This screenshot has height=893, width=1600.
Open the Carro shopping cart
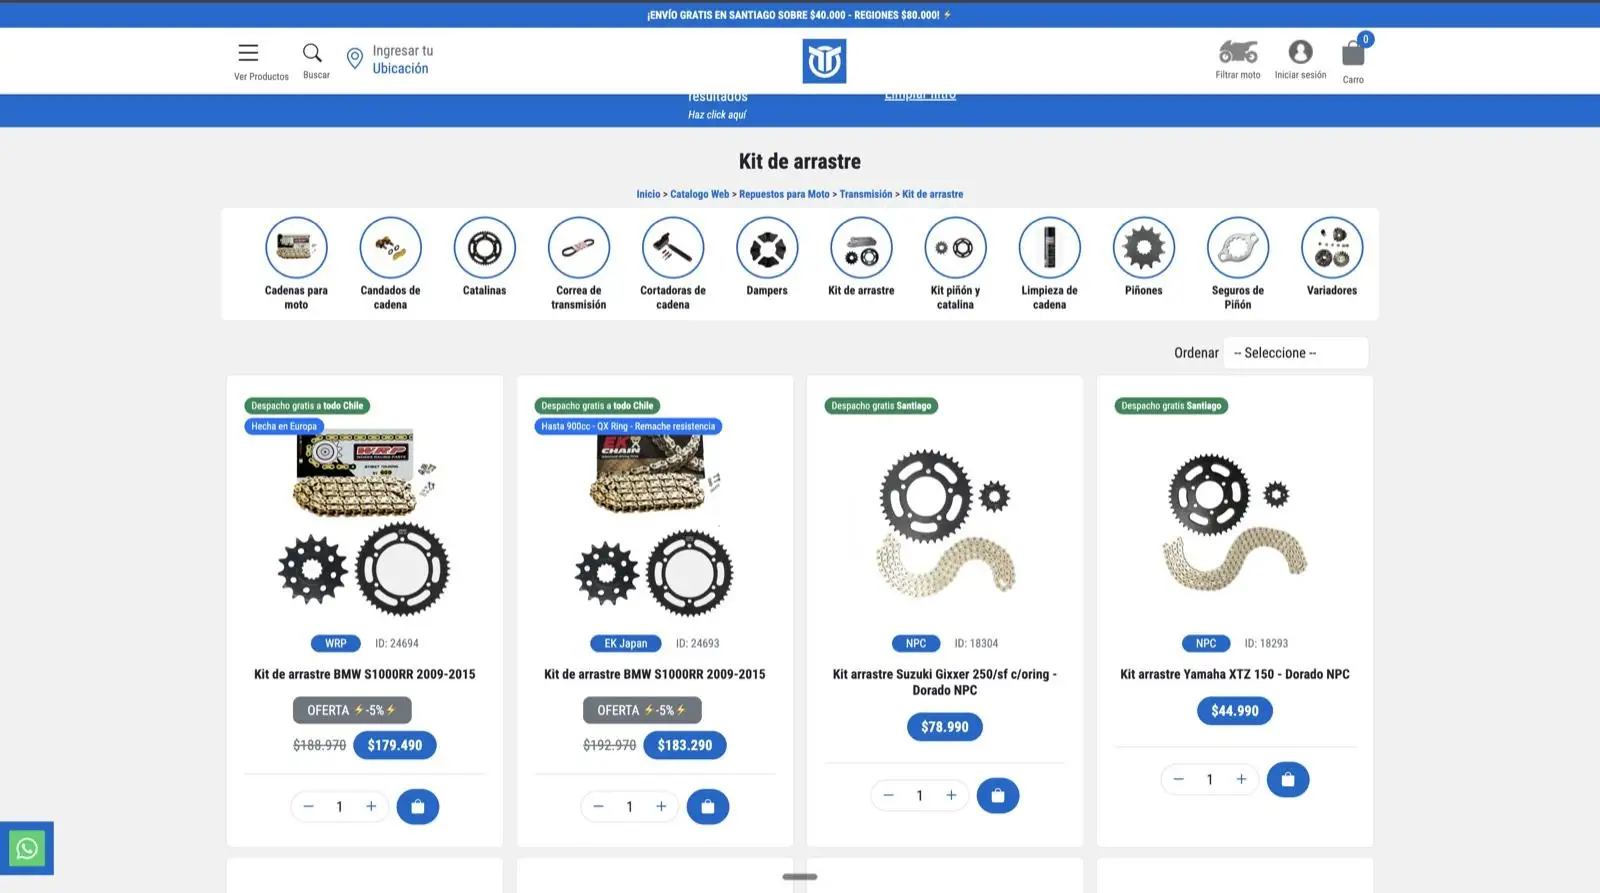1353,52
